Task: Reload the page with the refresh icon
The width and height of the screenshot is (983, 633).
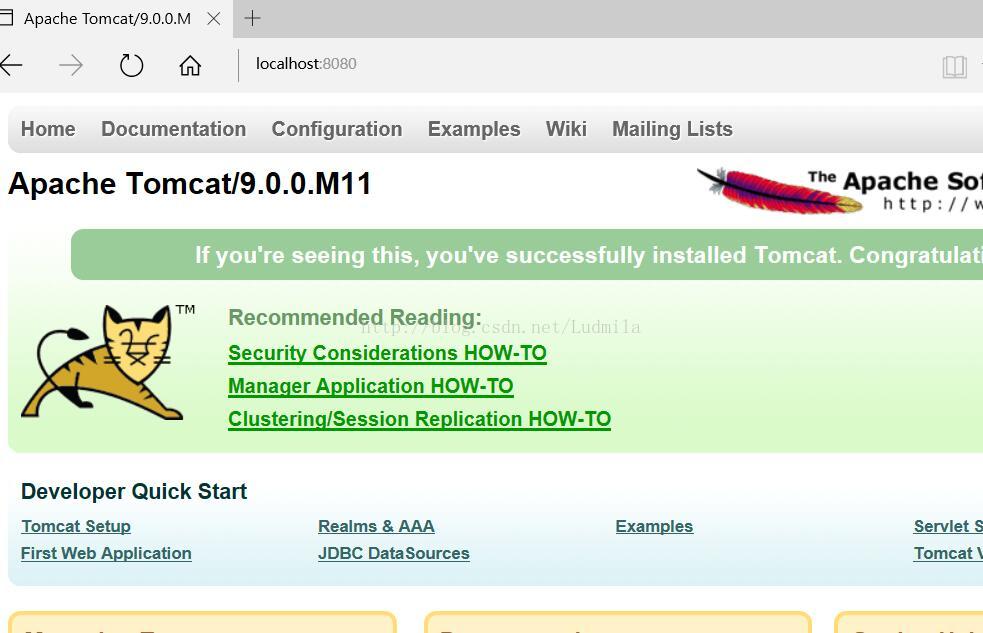Action: [131, 65]
